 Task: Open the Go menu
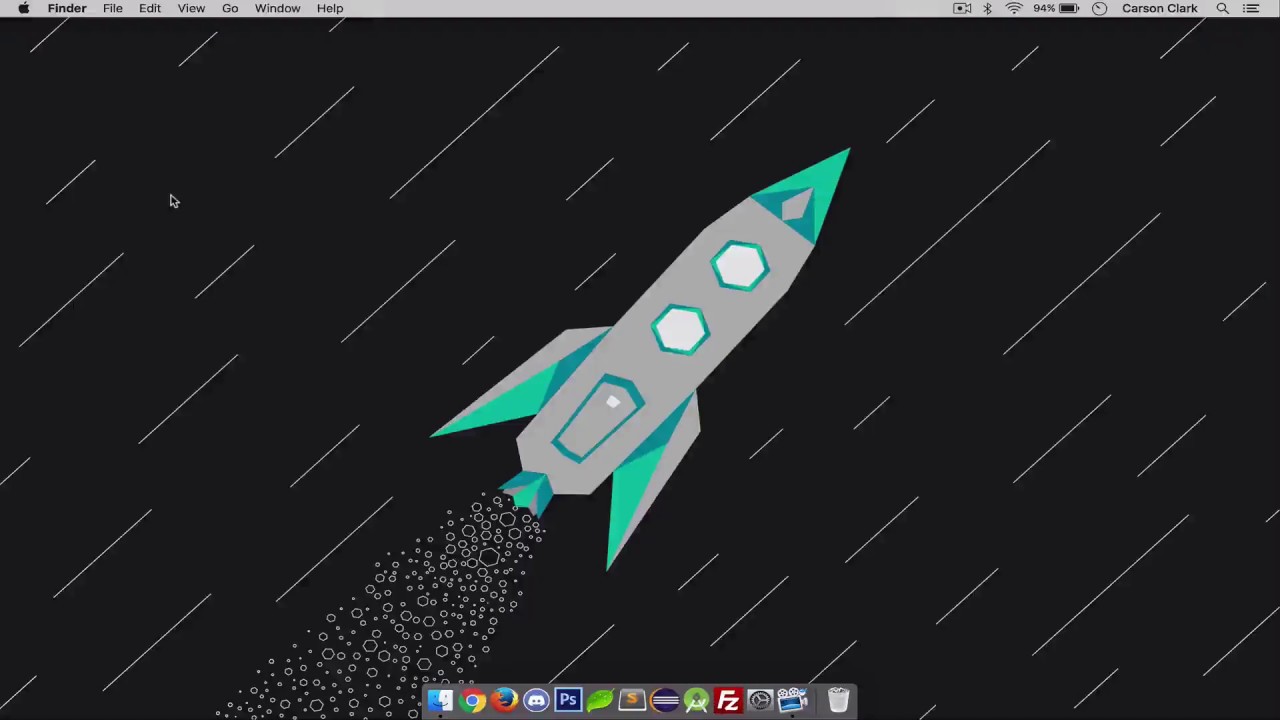(230, 8)
